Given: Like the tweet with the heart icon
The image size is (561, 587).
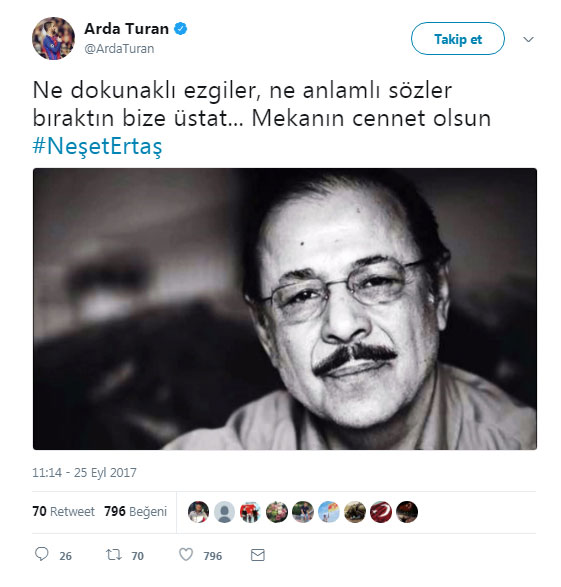Looking at the screenshot, I should pyautogui.click(x=186, y=554).
